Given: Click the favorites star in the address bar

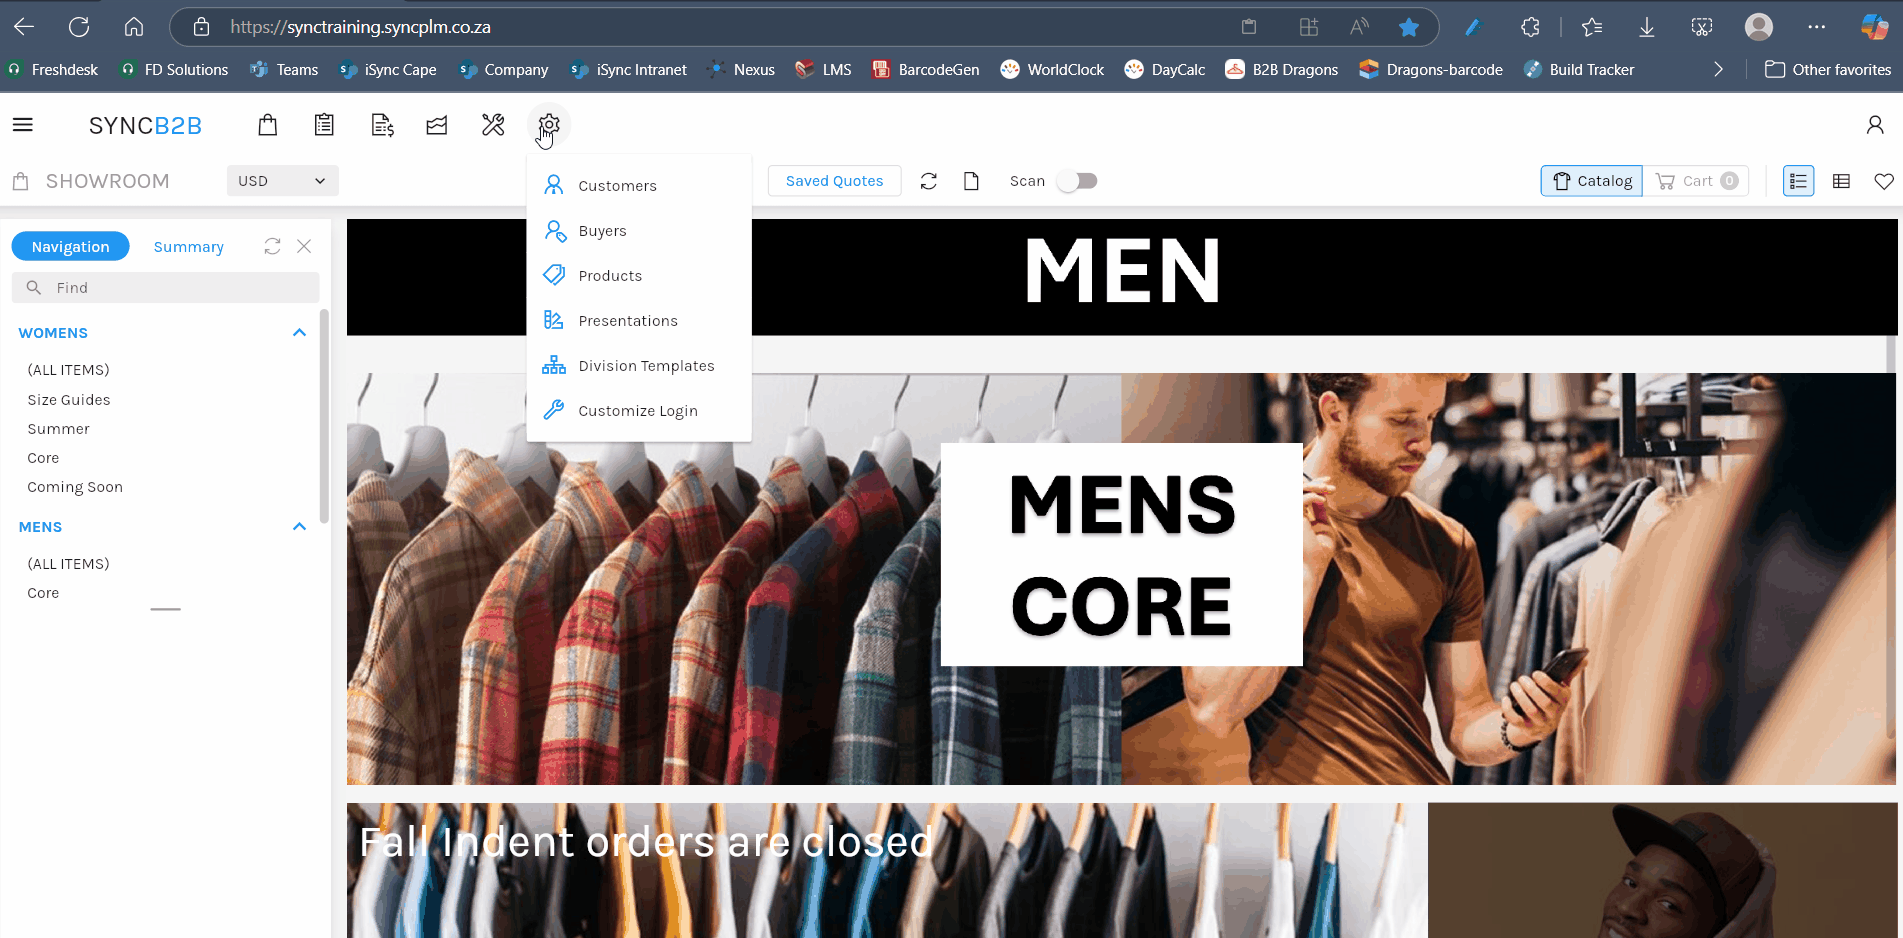Looking at the screenshot, I should coord(1409,27).
